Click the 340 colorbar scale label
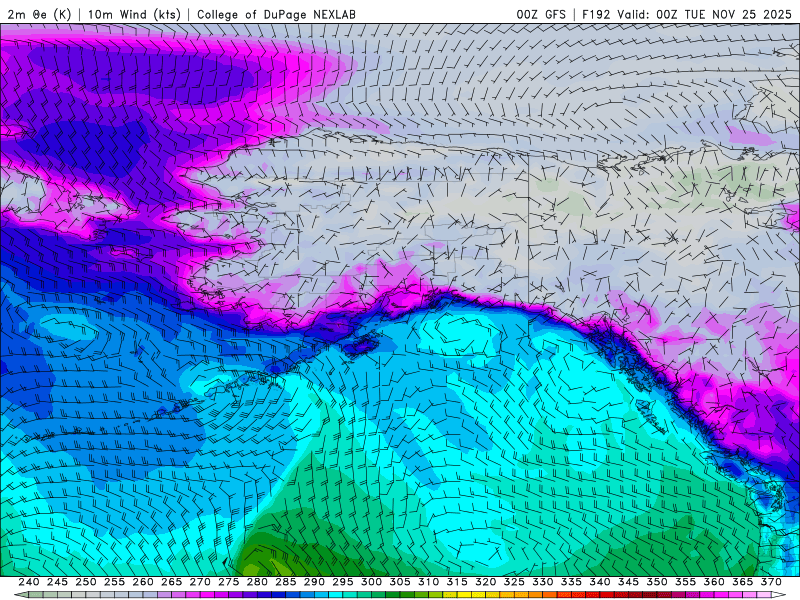Screen dimensions: 800x600 coord(600,582)
